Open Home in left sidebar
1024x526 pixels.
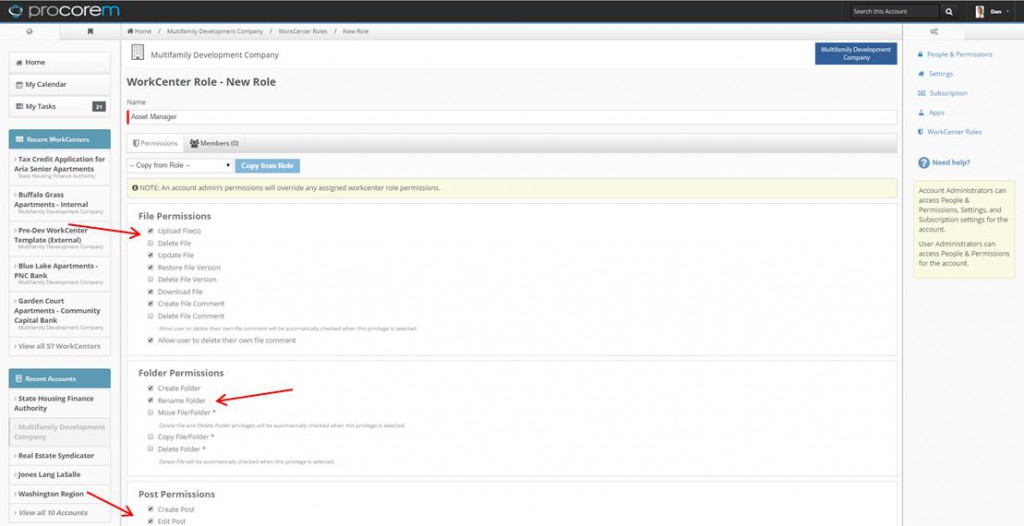[59, 62]
